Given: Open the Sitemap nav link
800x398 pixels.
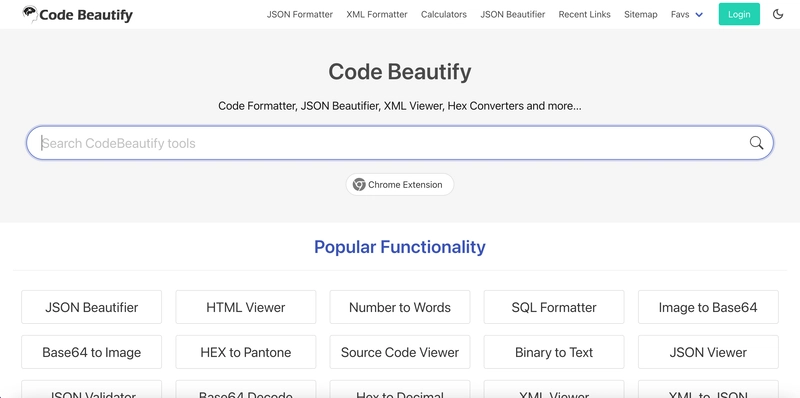Looking at the screenshot, I should click(x=640, y=15).
